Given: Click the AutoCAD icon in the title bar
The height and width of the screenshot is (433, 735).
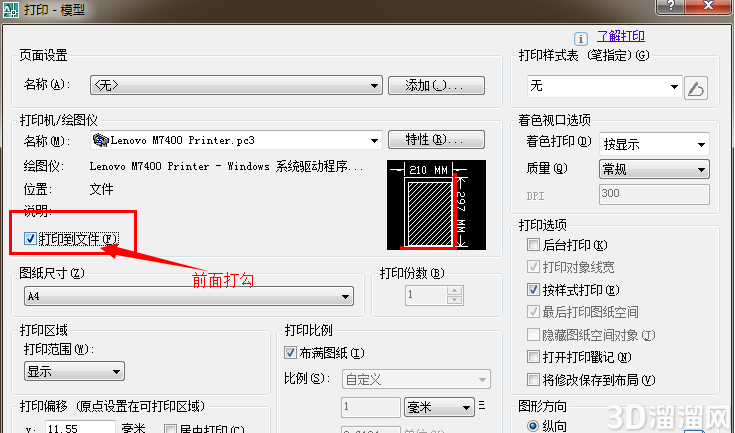Looking at the screenshot, I should click(10, 9).
